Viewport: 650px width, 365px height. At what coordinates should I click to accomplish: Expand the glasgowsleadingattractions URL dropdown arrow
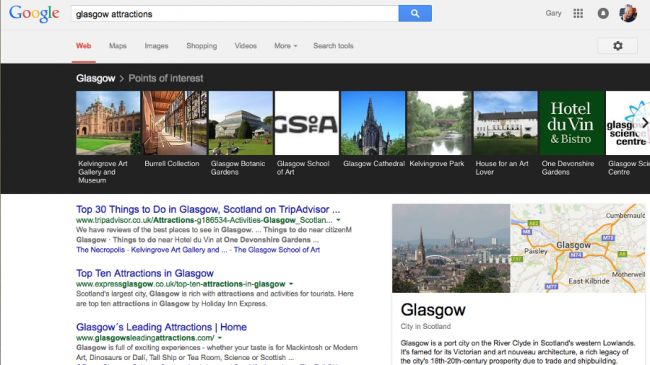coord(220,338)
